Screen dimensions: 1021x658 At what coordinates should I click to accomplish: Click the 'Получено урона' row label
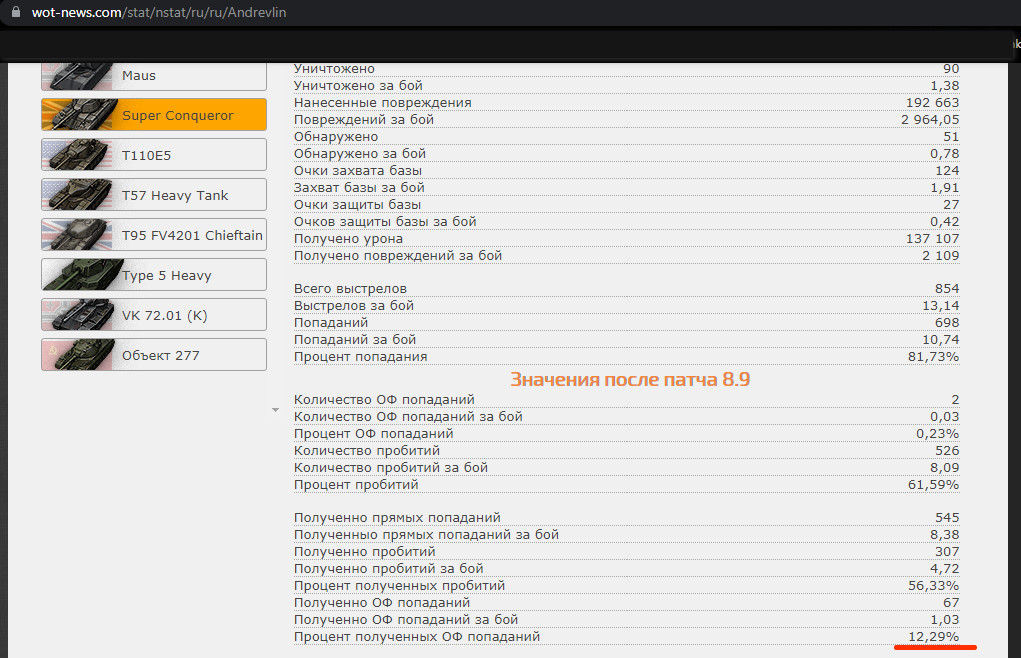point(348,239)
